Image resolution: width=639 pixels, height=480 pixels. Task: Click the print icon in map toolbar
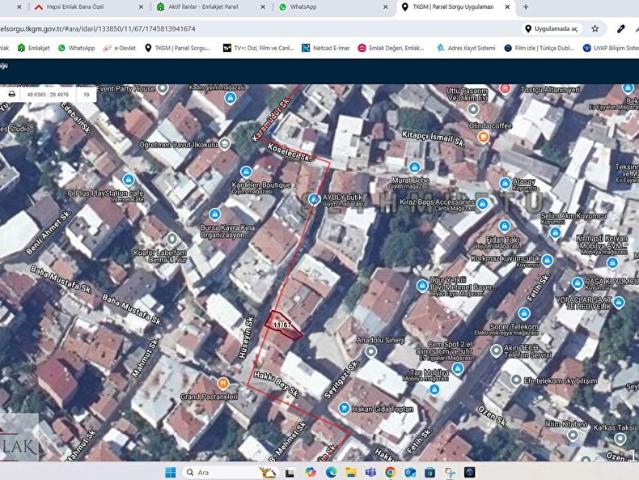click(x=12, y=94)
